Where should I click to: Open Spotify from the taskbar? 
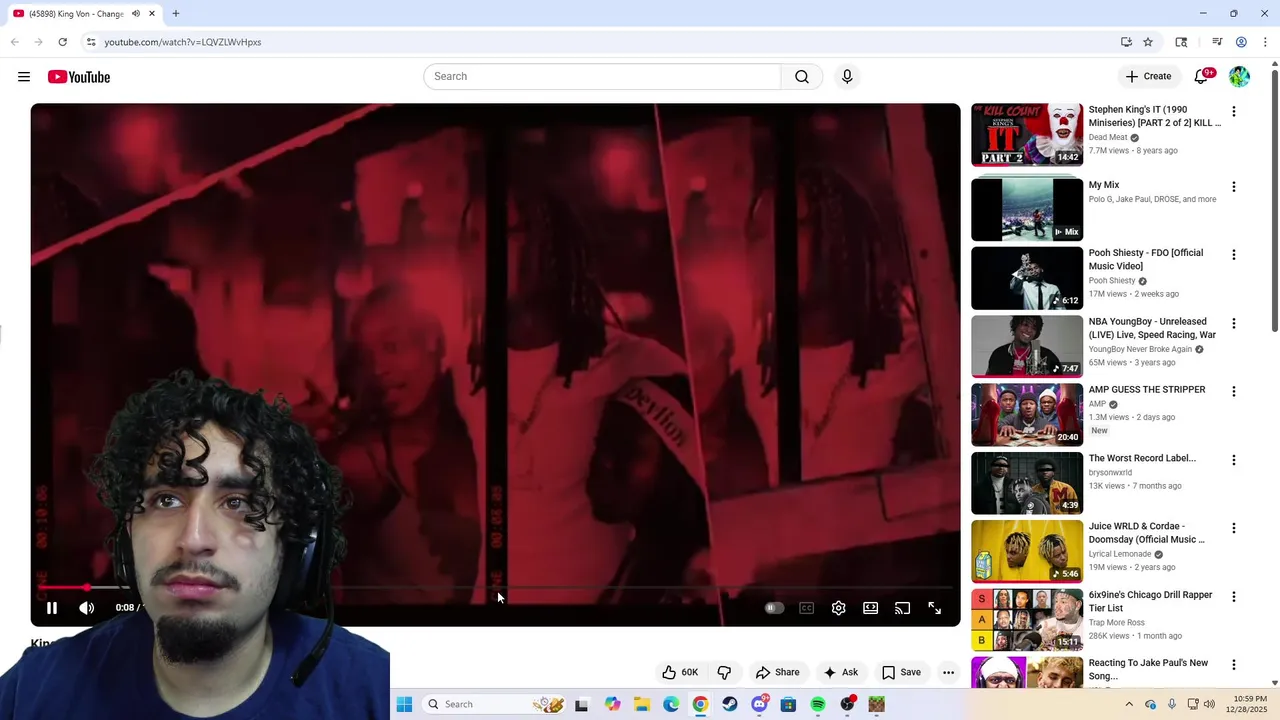[x=818, y=704]
